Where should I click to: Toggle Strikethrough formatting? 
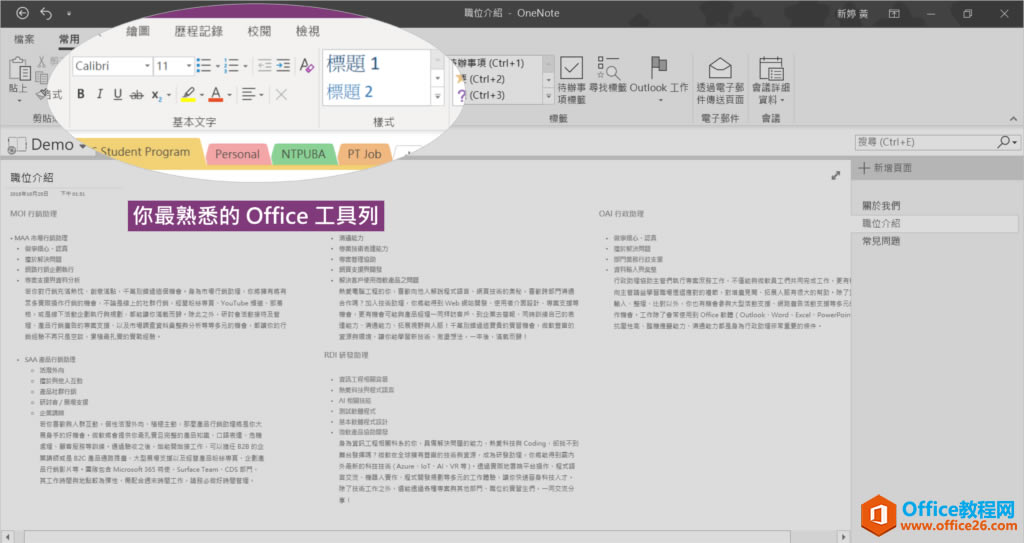tap(136, 95)
